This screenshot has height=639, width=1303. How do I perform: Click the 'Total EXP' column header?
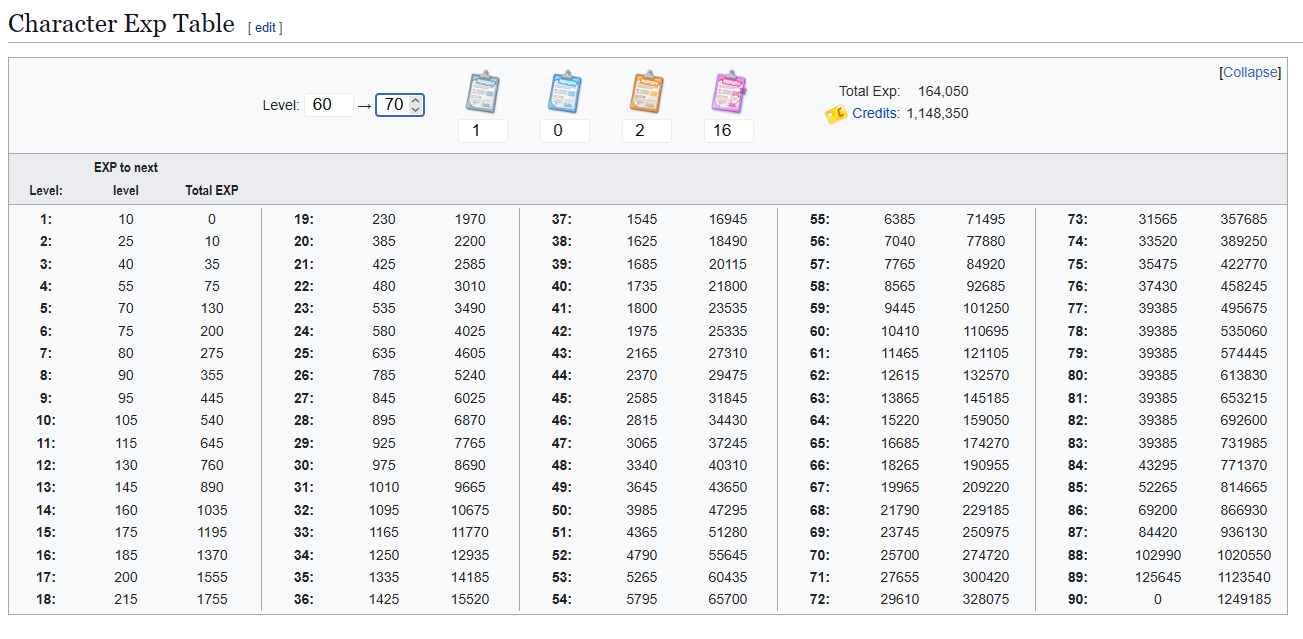pos(212,190)
